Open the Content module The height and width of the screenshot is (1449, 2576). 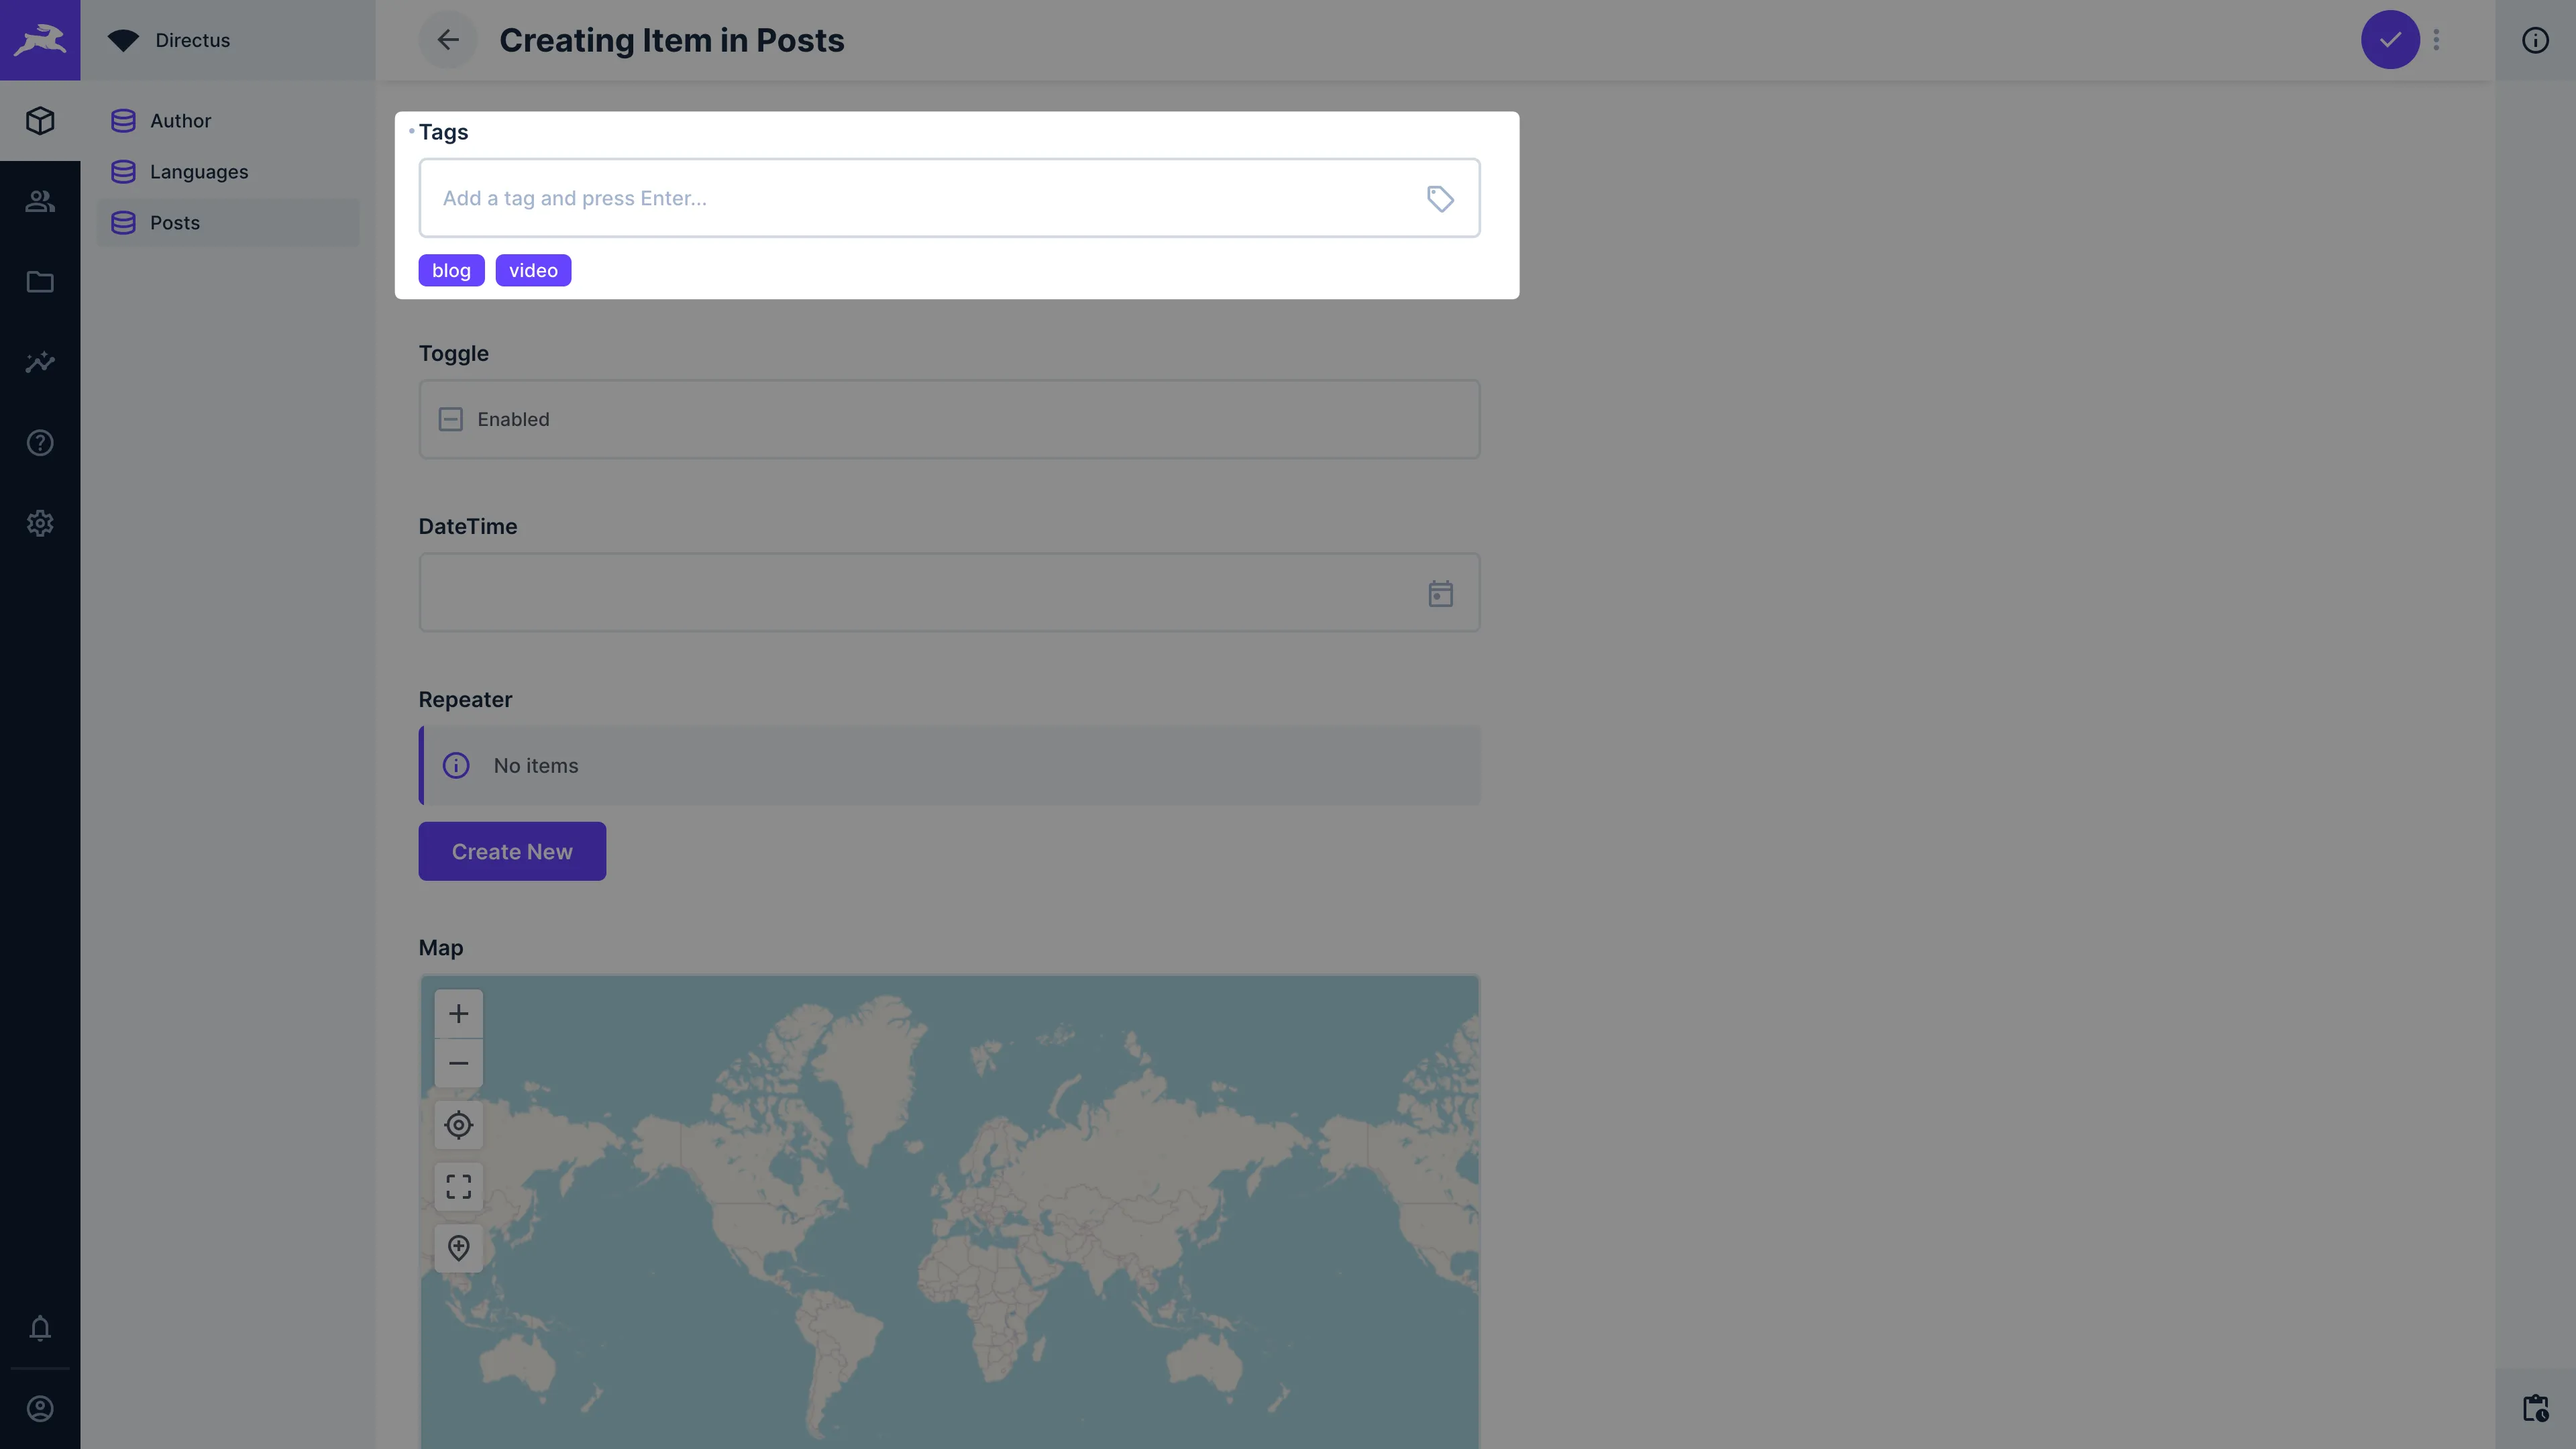click(x=40, y=120)
